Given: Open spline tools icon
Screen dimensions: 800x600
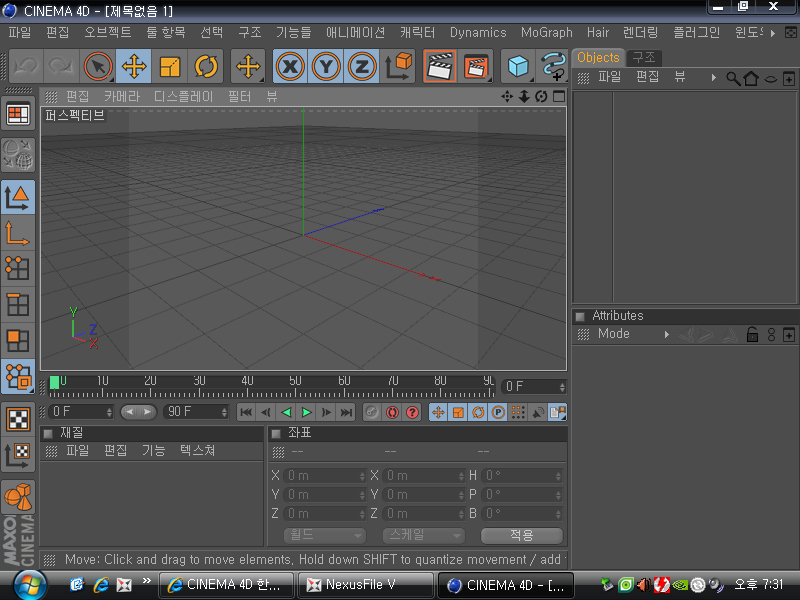Looking at the screenshot, I should click(553, 66).
